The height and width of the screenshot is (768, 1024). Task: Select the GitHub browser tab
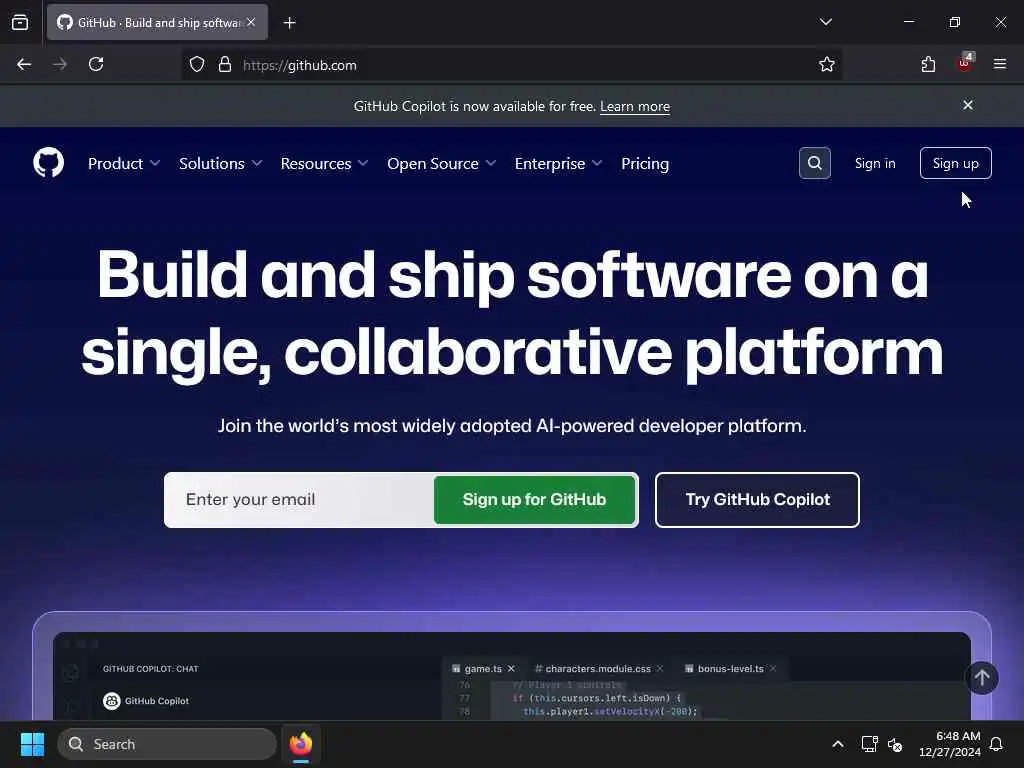point(157,22)
